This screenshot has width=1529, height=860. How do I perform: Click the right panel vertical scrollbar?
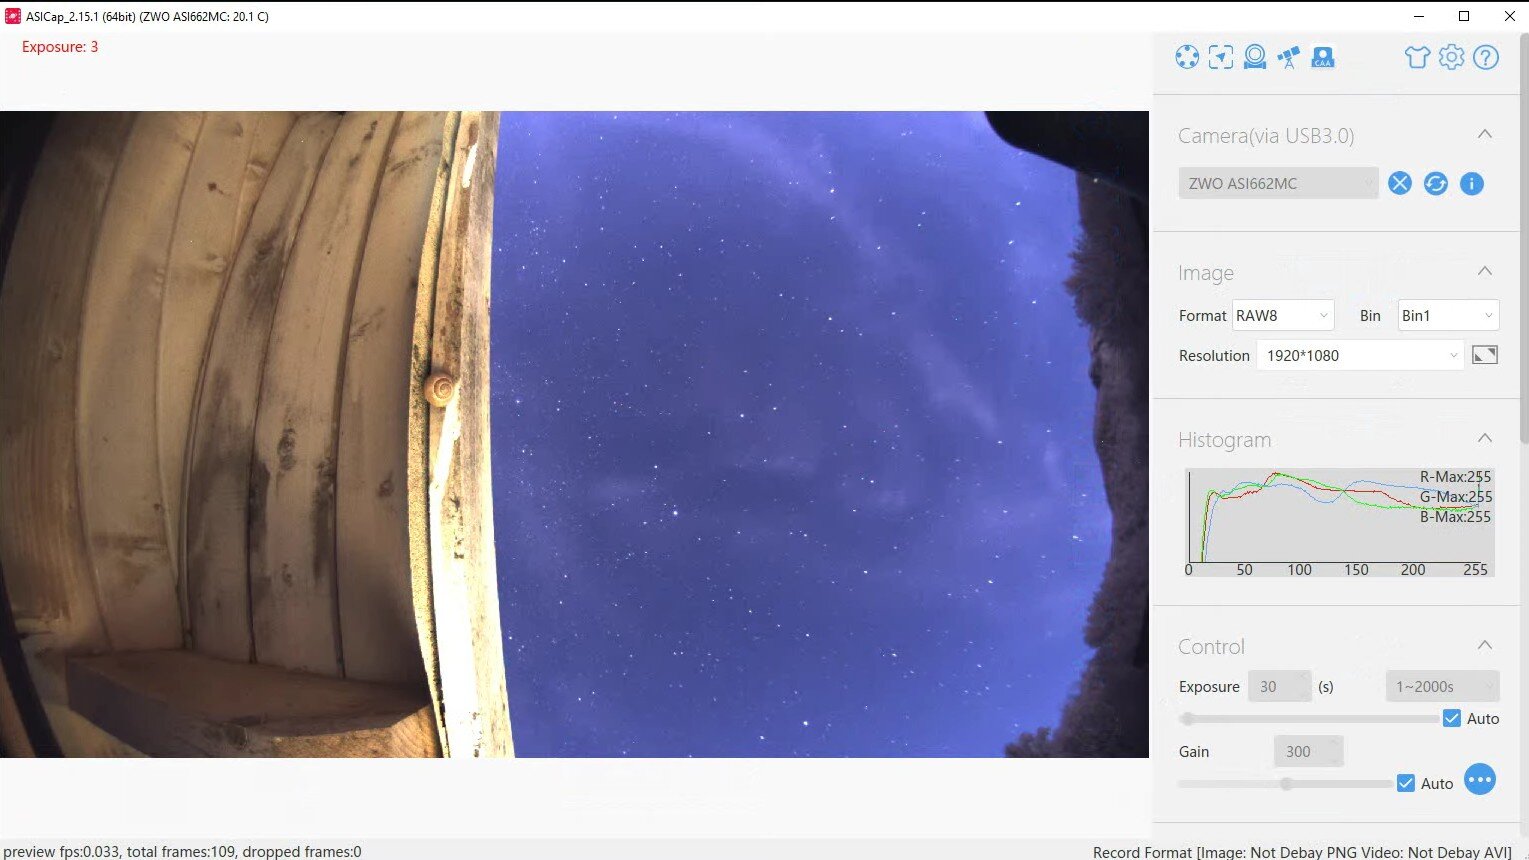coord(1523,240)
